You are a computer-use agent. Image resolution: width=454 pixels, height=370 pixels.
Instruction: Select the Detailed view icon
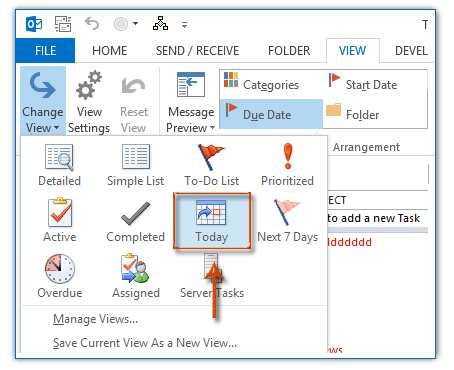[59, 165]
